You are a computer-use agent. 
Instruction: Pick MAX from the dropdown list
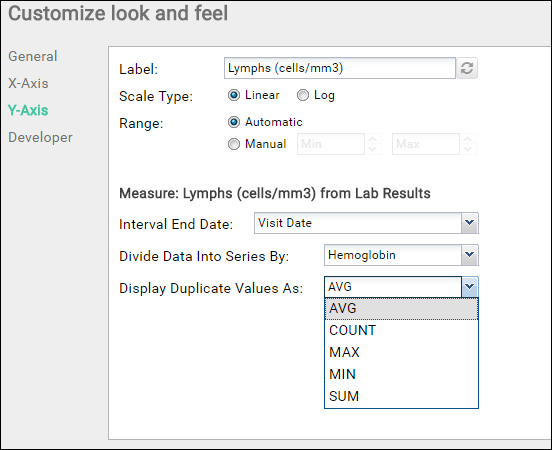click(401, 352)
